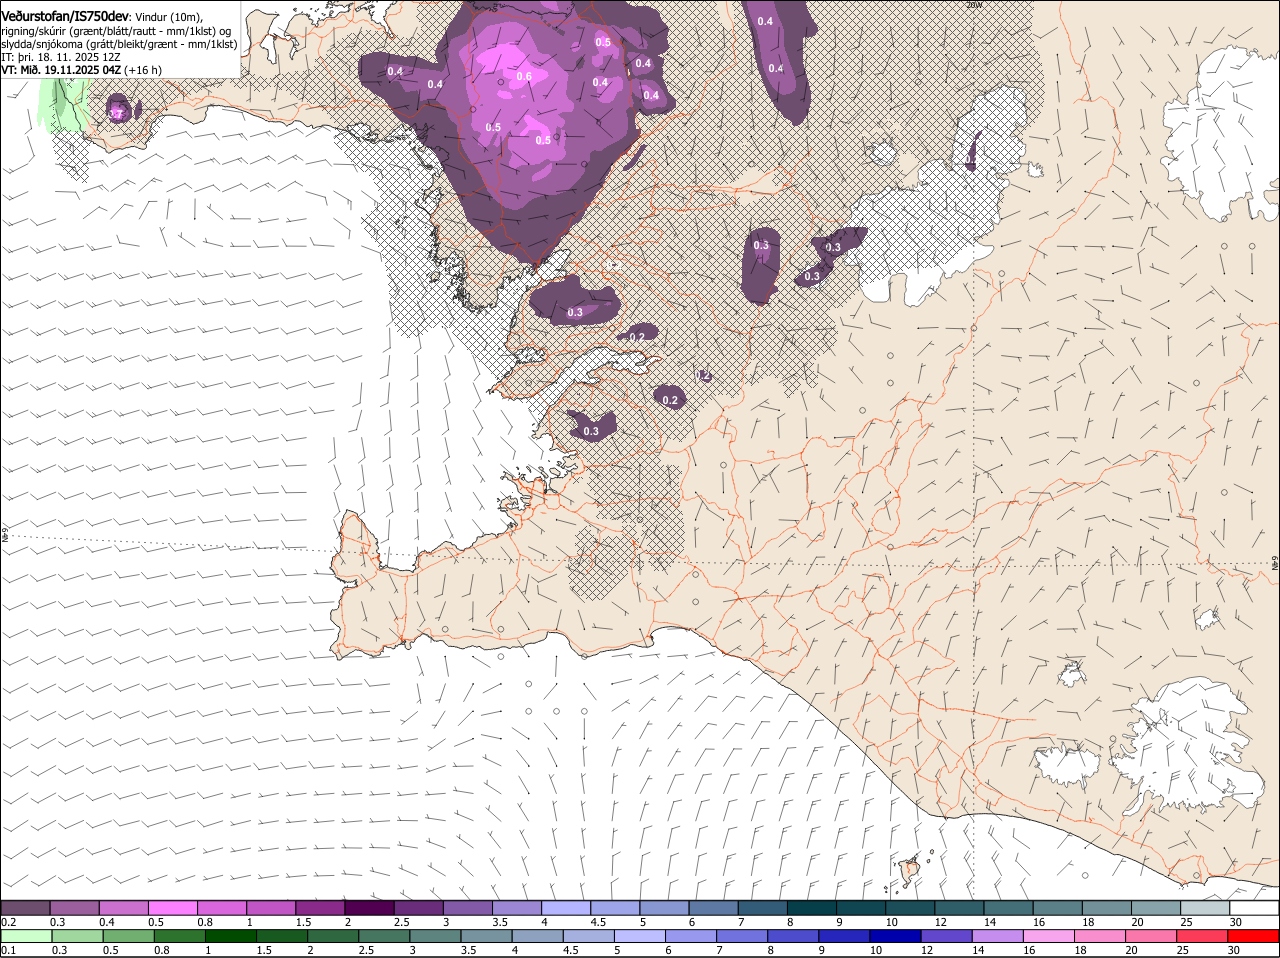Pick upper legend swatch between 1.5 and 2
Image resolution: width=1280 pixels, height=958 pixels.
pyautogui.click(x=320, y=908)
